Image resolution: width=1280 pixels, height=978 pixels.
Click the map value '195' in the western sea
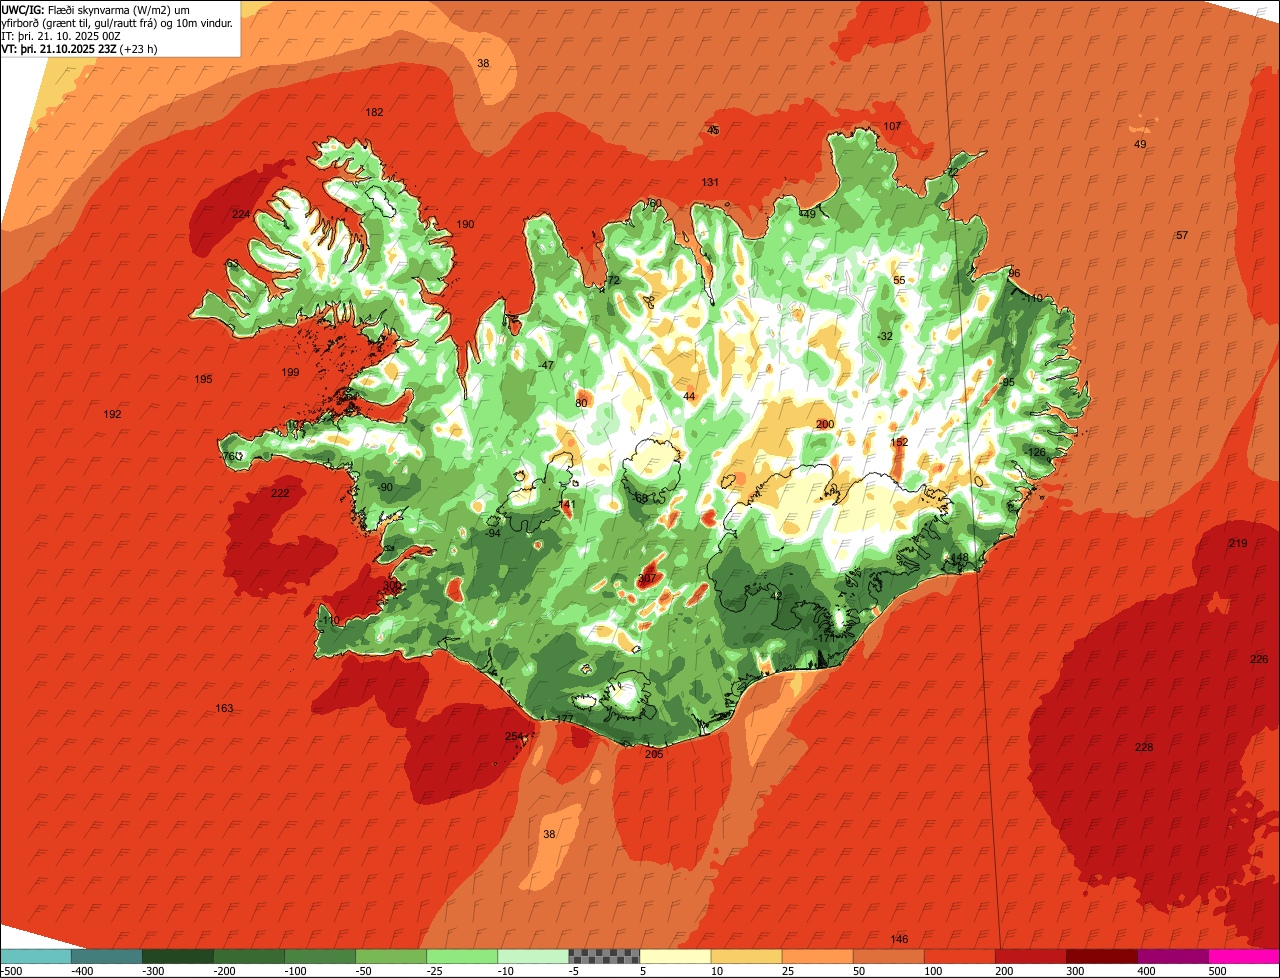point(203,379)
